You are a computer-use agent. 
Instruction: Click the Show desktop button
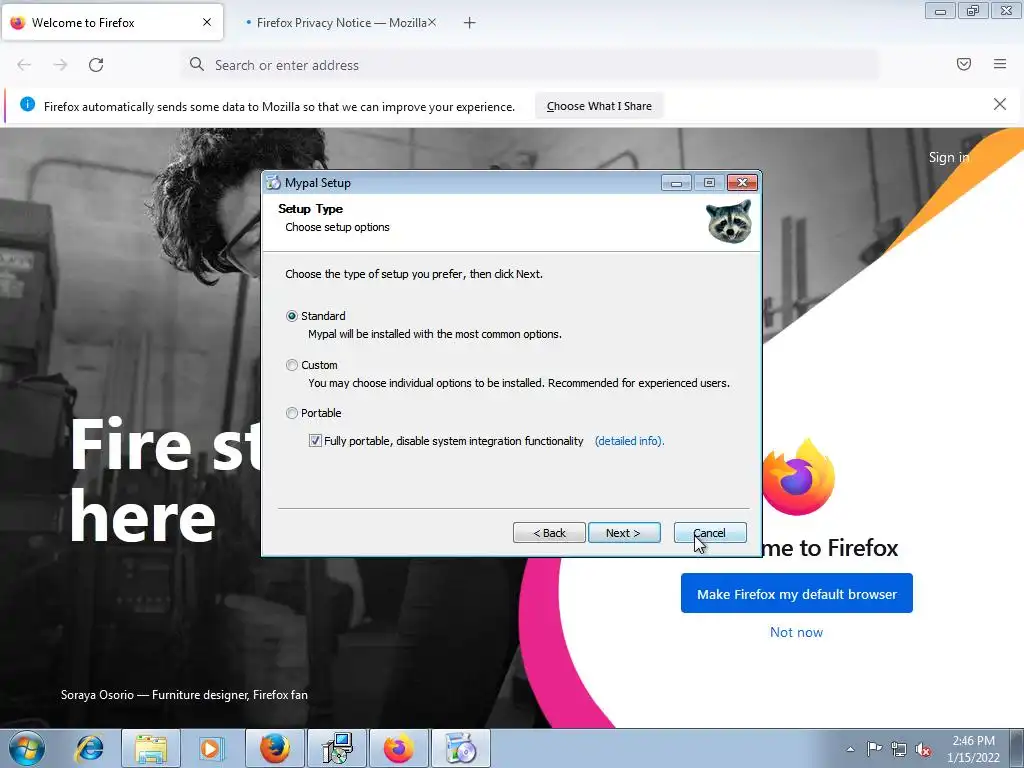point(1017,748)
